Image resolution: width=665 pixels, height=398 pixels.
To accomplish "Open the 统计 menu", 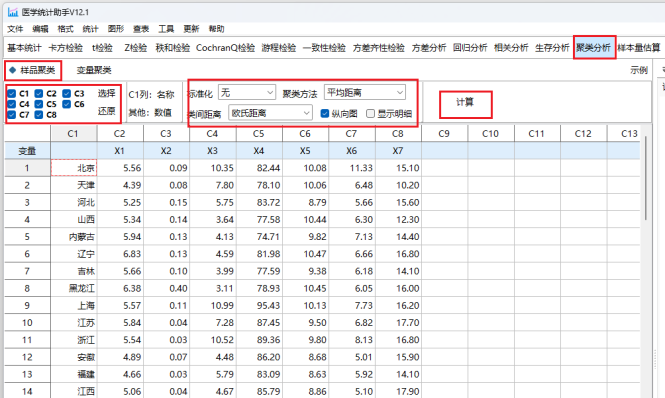I will point(90,29).
